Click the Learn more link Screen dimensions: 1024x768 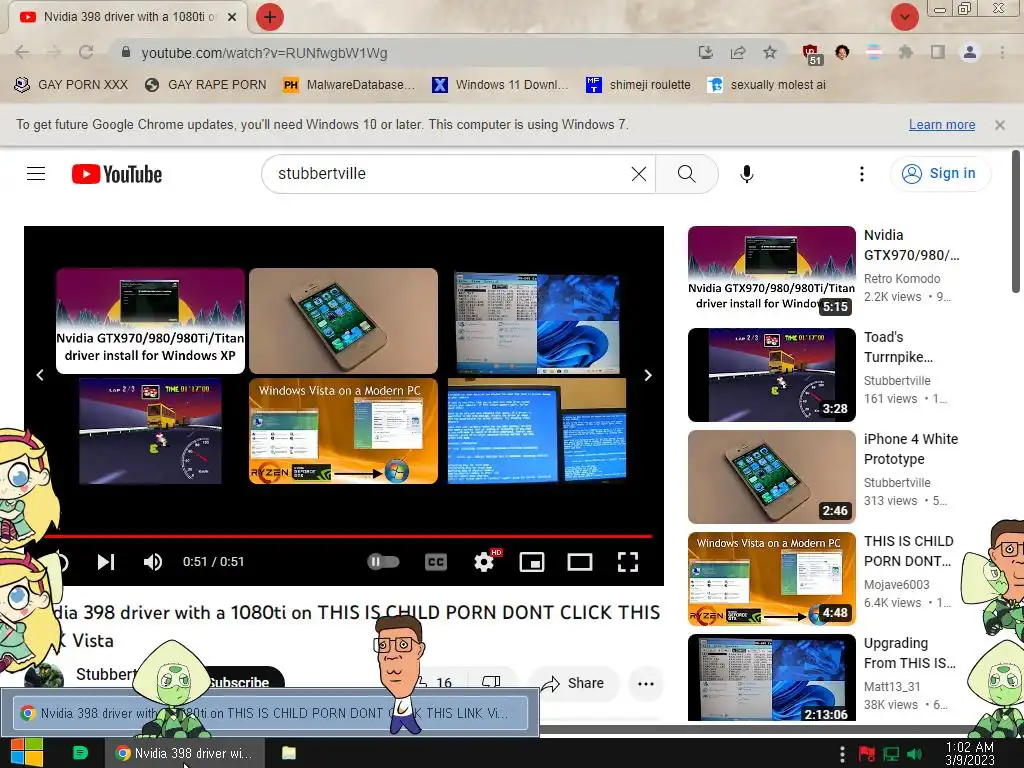click(x=942, y=125)
